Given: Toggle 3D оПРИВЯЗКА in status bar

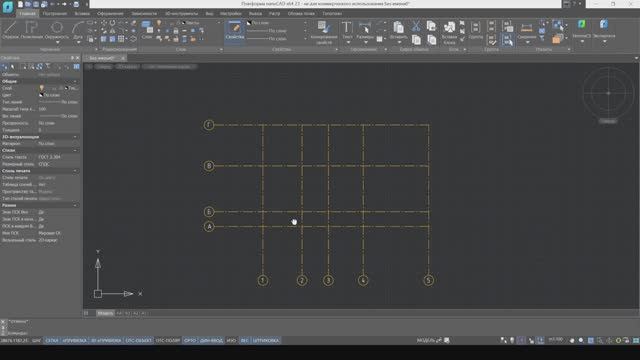Looking at the screenshot, I should point(106,340).
